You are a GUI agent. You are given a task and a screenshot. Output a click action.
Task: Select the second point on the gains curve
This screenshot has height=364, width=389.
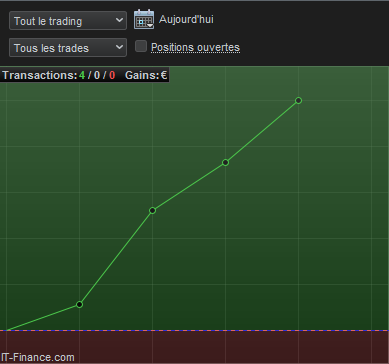pyautogui.click(x=152, y=210)
